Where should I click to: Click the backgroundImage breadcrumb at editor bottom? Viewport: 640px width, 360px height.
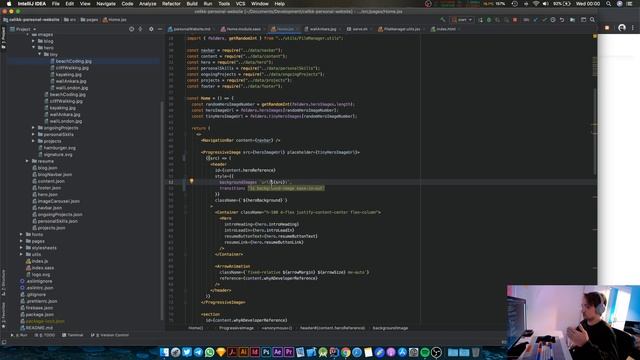(390, 328)
